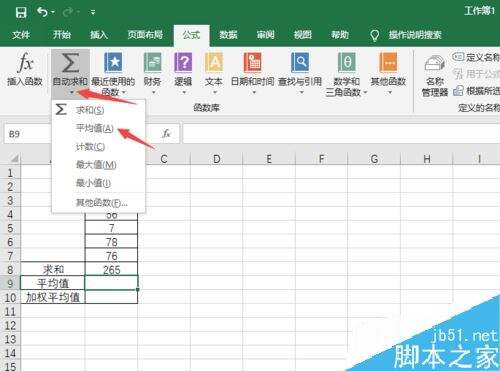This screenshot has width=500, height=371.
Task: Select the cell containing 7 in row 5
Action: (111, 228)
